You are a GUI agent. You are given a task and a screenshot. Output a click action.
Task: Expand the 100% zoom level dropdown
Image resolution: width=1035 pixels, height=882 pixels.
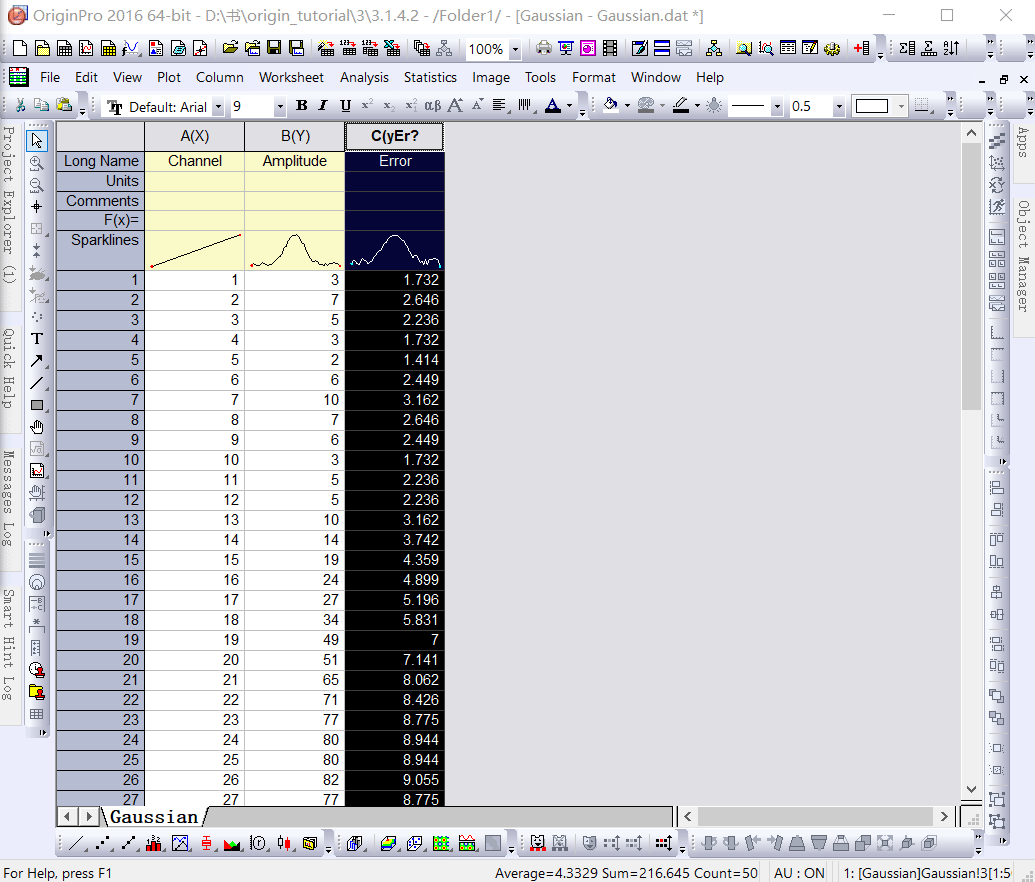[515, 49]
